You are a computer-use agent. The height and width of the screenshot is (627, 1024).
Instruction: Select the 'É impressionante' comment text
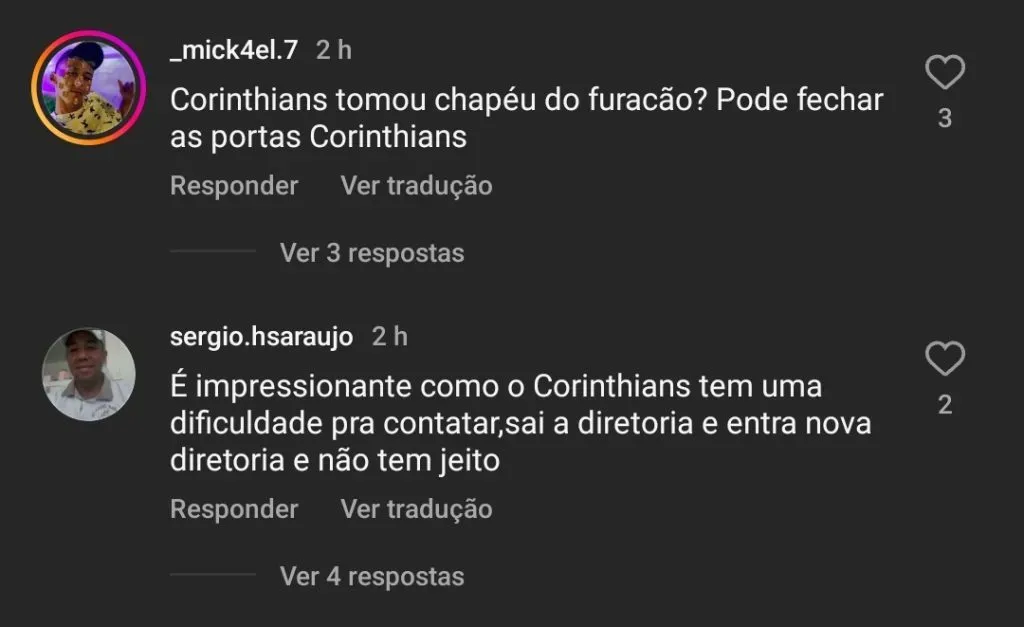pos(520,424)
